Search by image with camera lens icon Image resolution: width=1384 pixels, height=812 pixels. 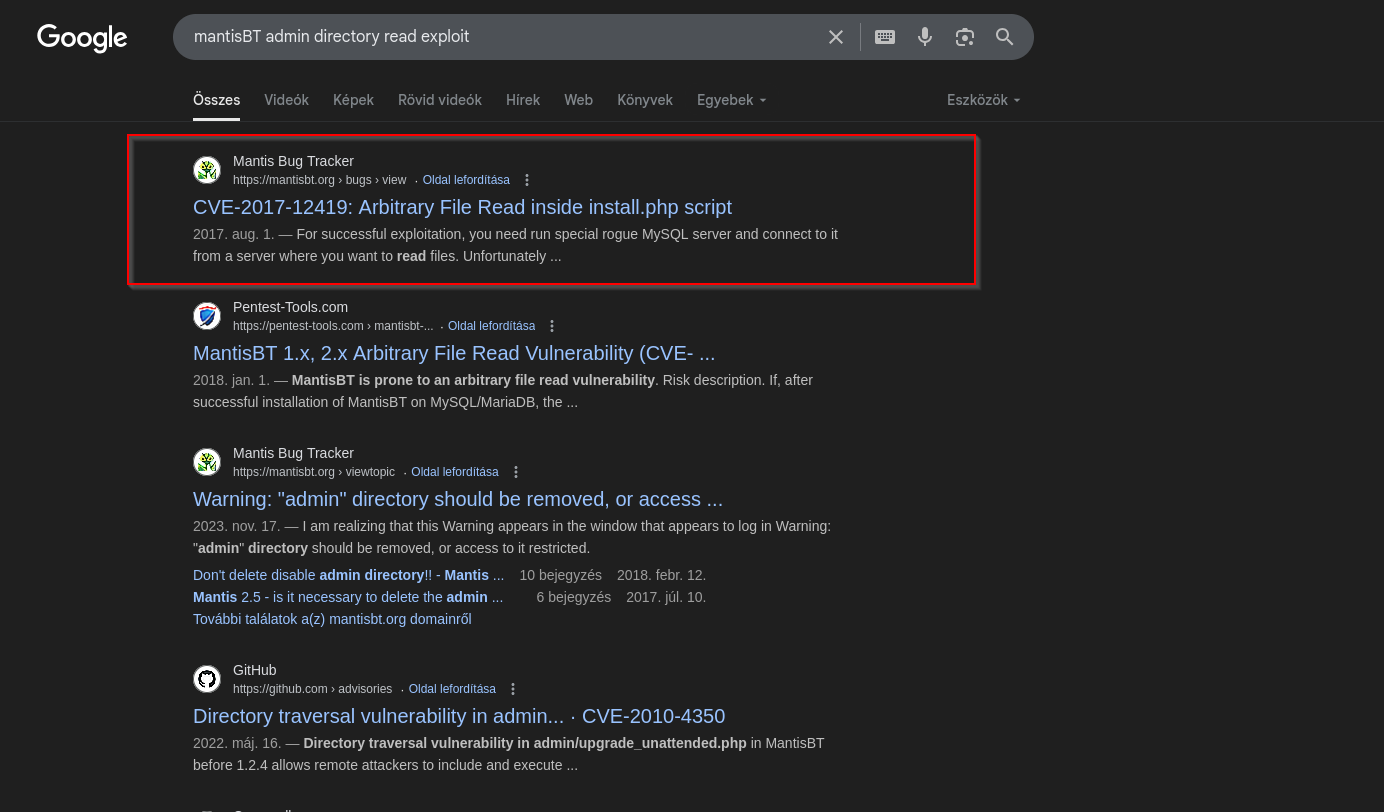coord(965,37)
